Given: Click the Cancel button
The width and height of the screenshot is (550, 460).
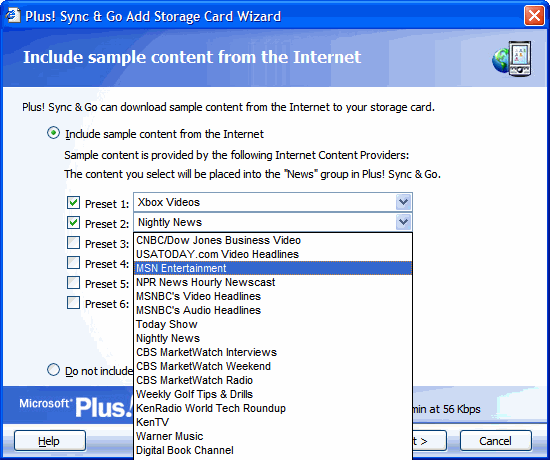Looking at the screenshot, I should pyautogui.click(x=495, y=441).
